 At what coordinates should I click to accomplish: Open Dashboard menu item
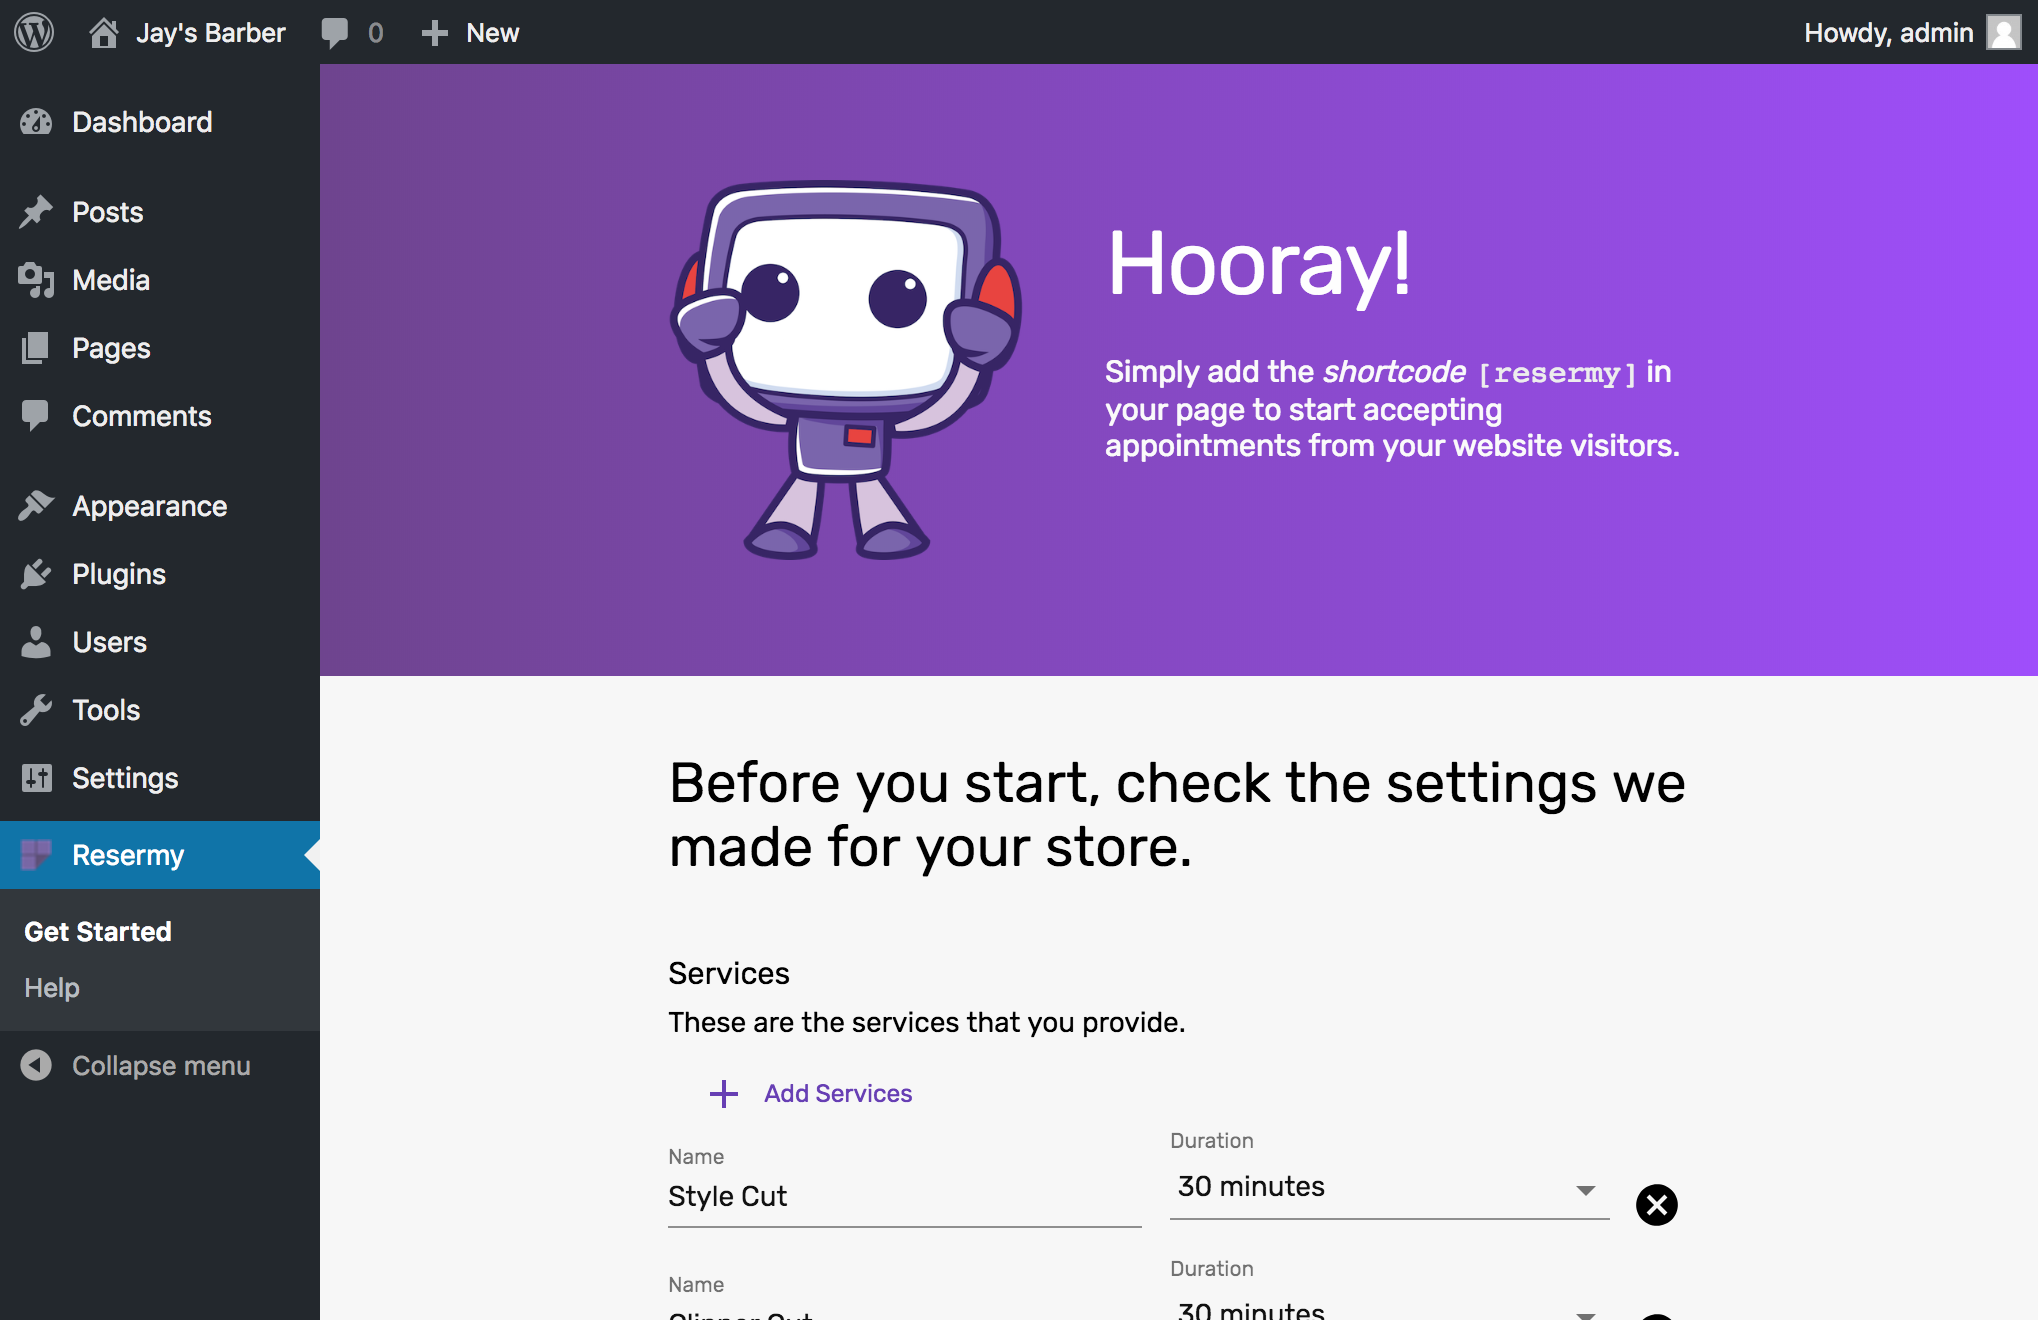[160, 122]
